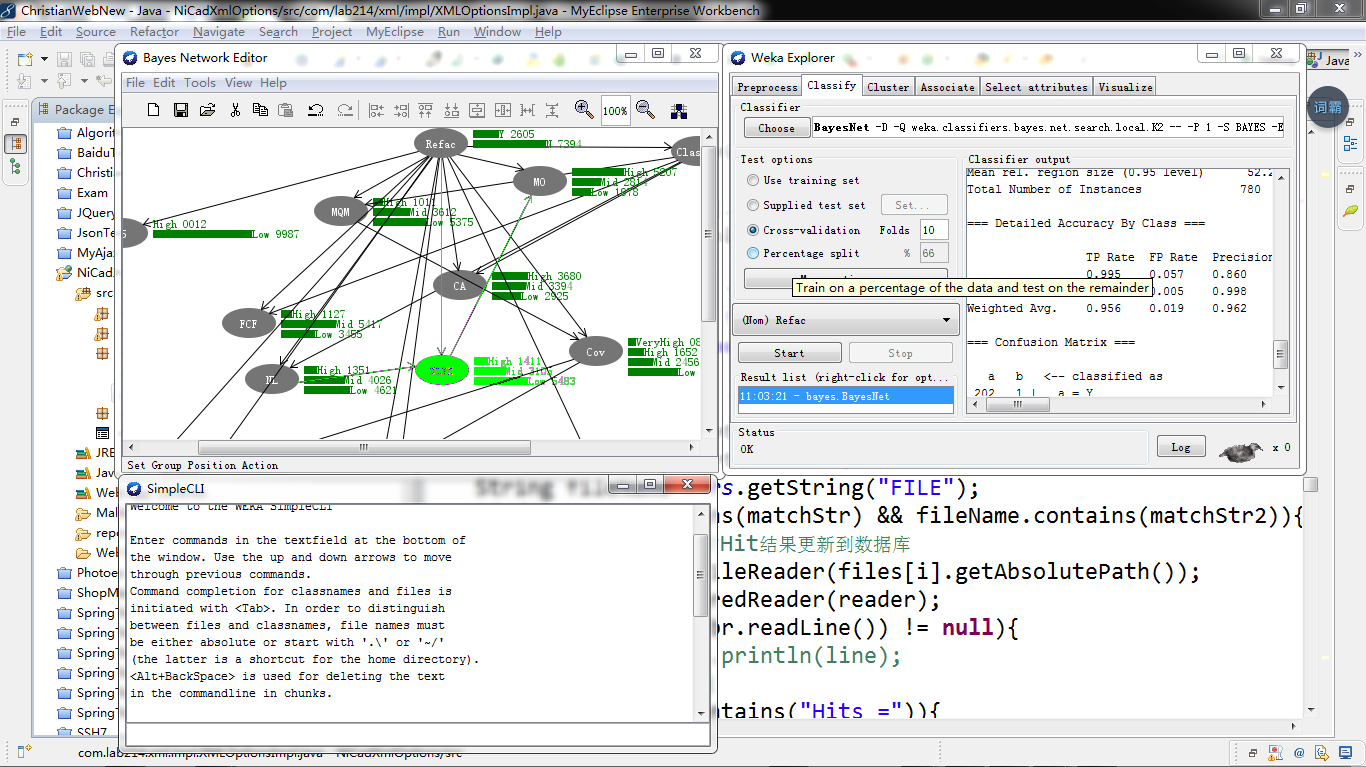Save the Bayes network with the floppy icon
The image size is (1366, 767).
pyautogui.click(x=181, y=110)
